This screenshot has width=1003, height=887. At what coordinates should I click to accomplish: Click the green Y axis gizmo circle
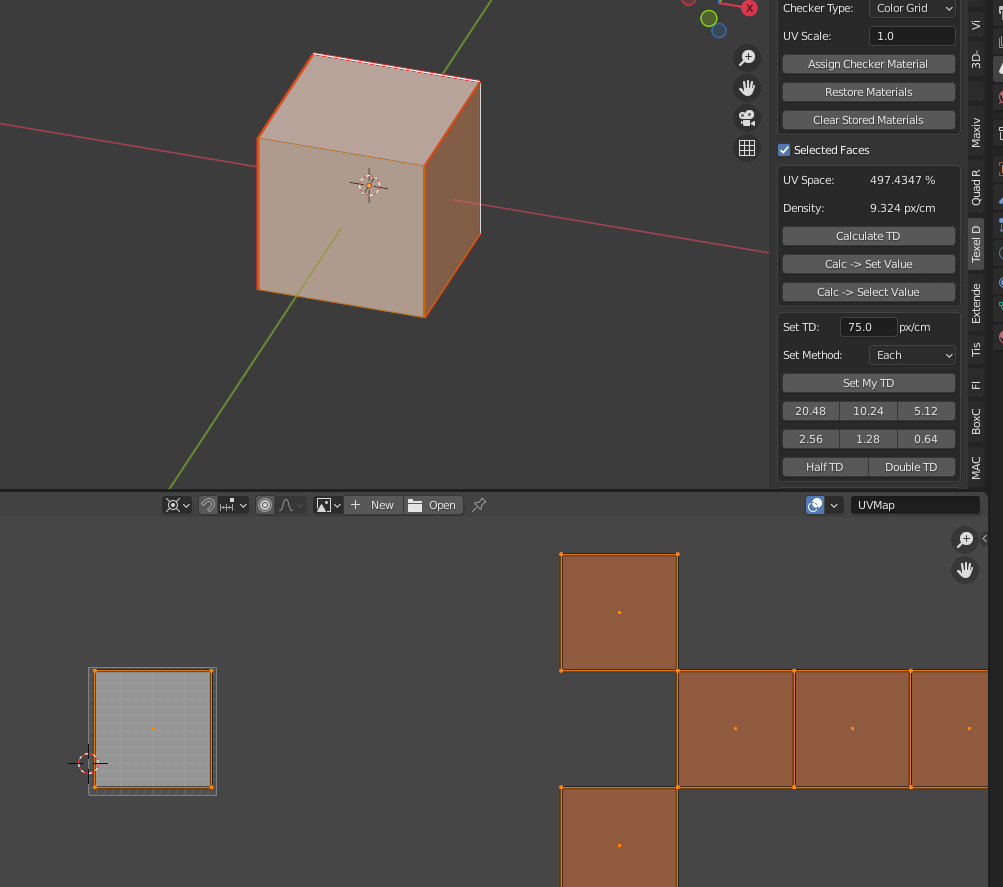(x=708, y=19)
